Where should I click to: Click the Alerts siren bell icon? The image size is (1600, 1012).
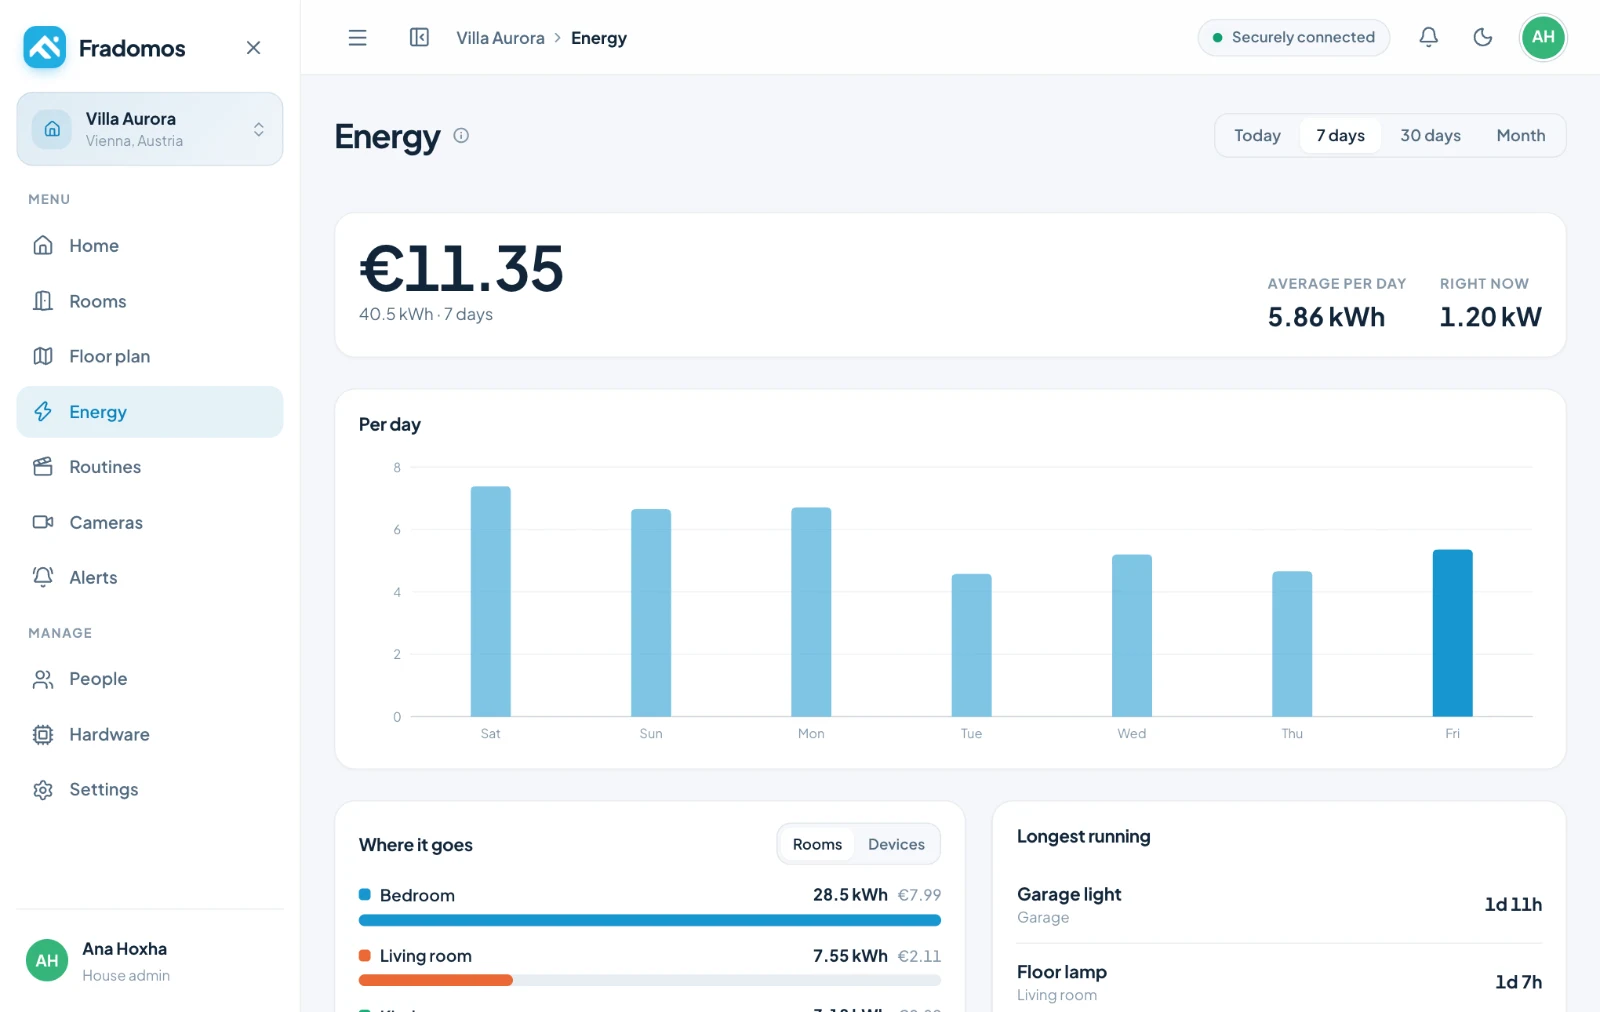43,577
